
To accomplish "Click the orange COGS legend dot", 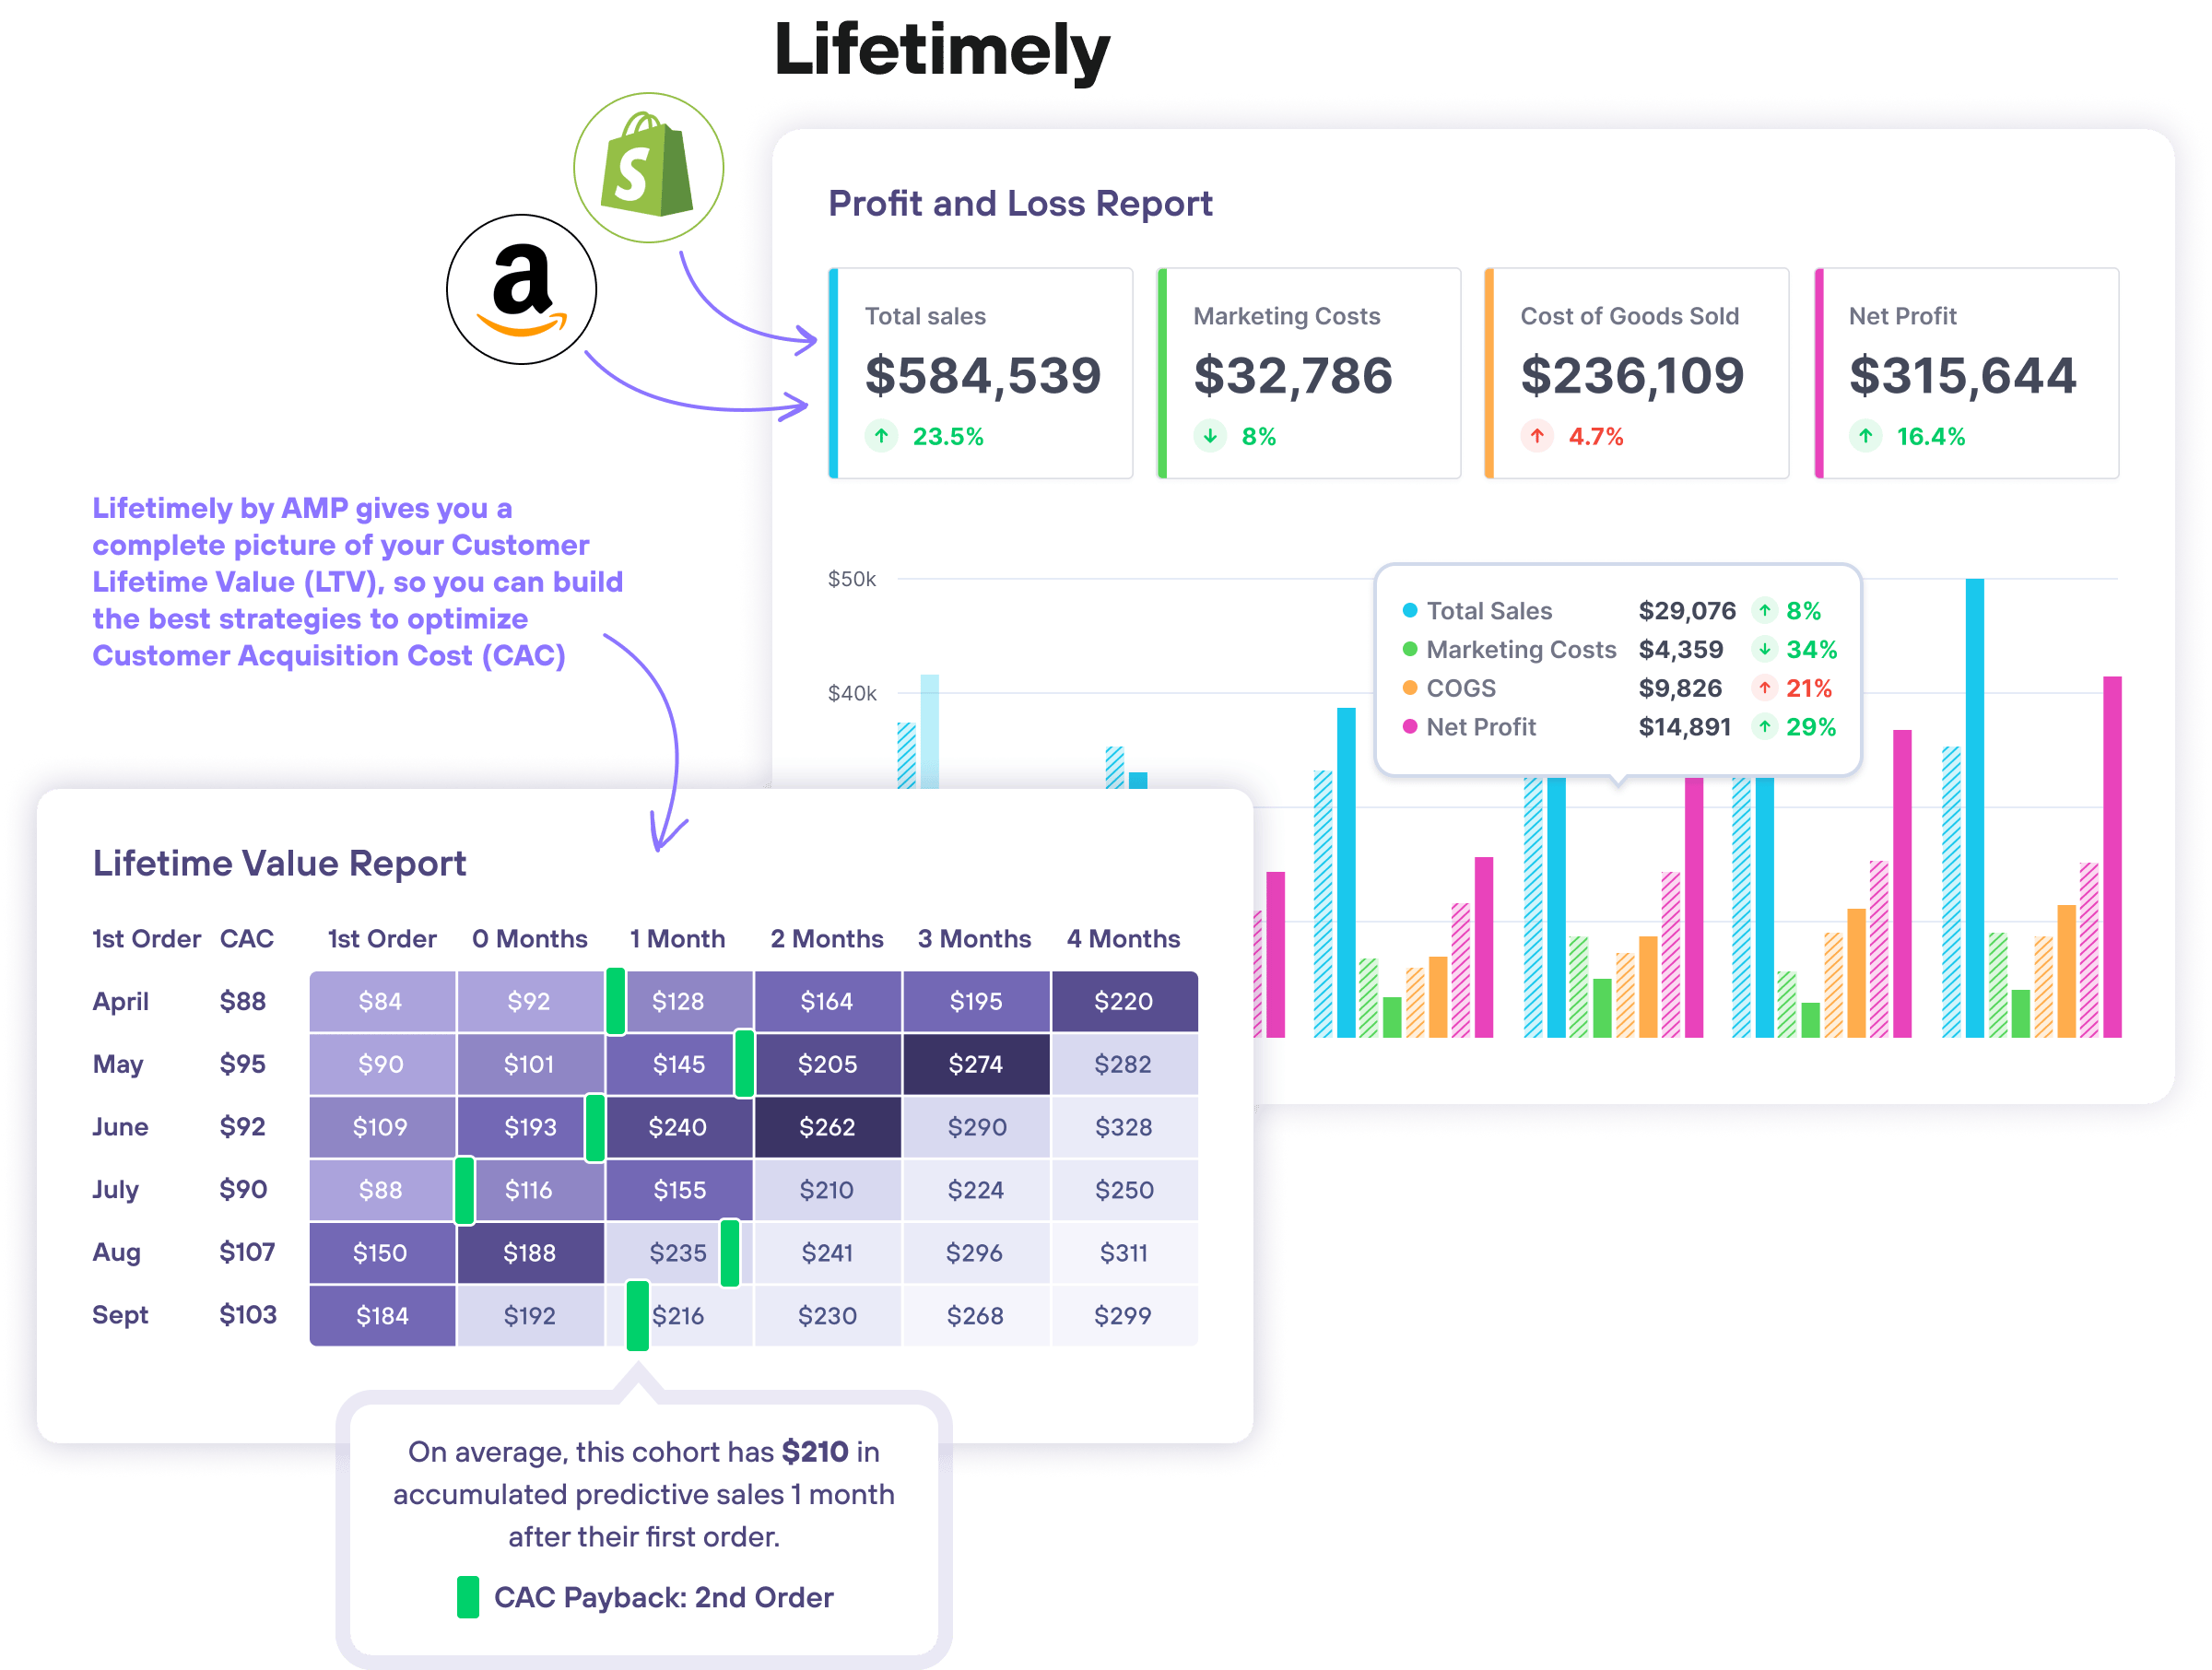I will pyautogui.click(x=1410, y=688).
